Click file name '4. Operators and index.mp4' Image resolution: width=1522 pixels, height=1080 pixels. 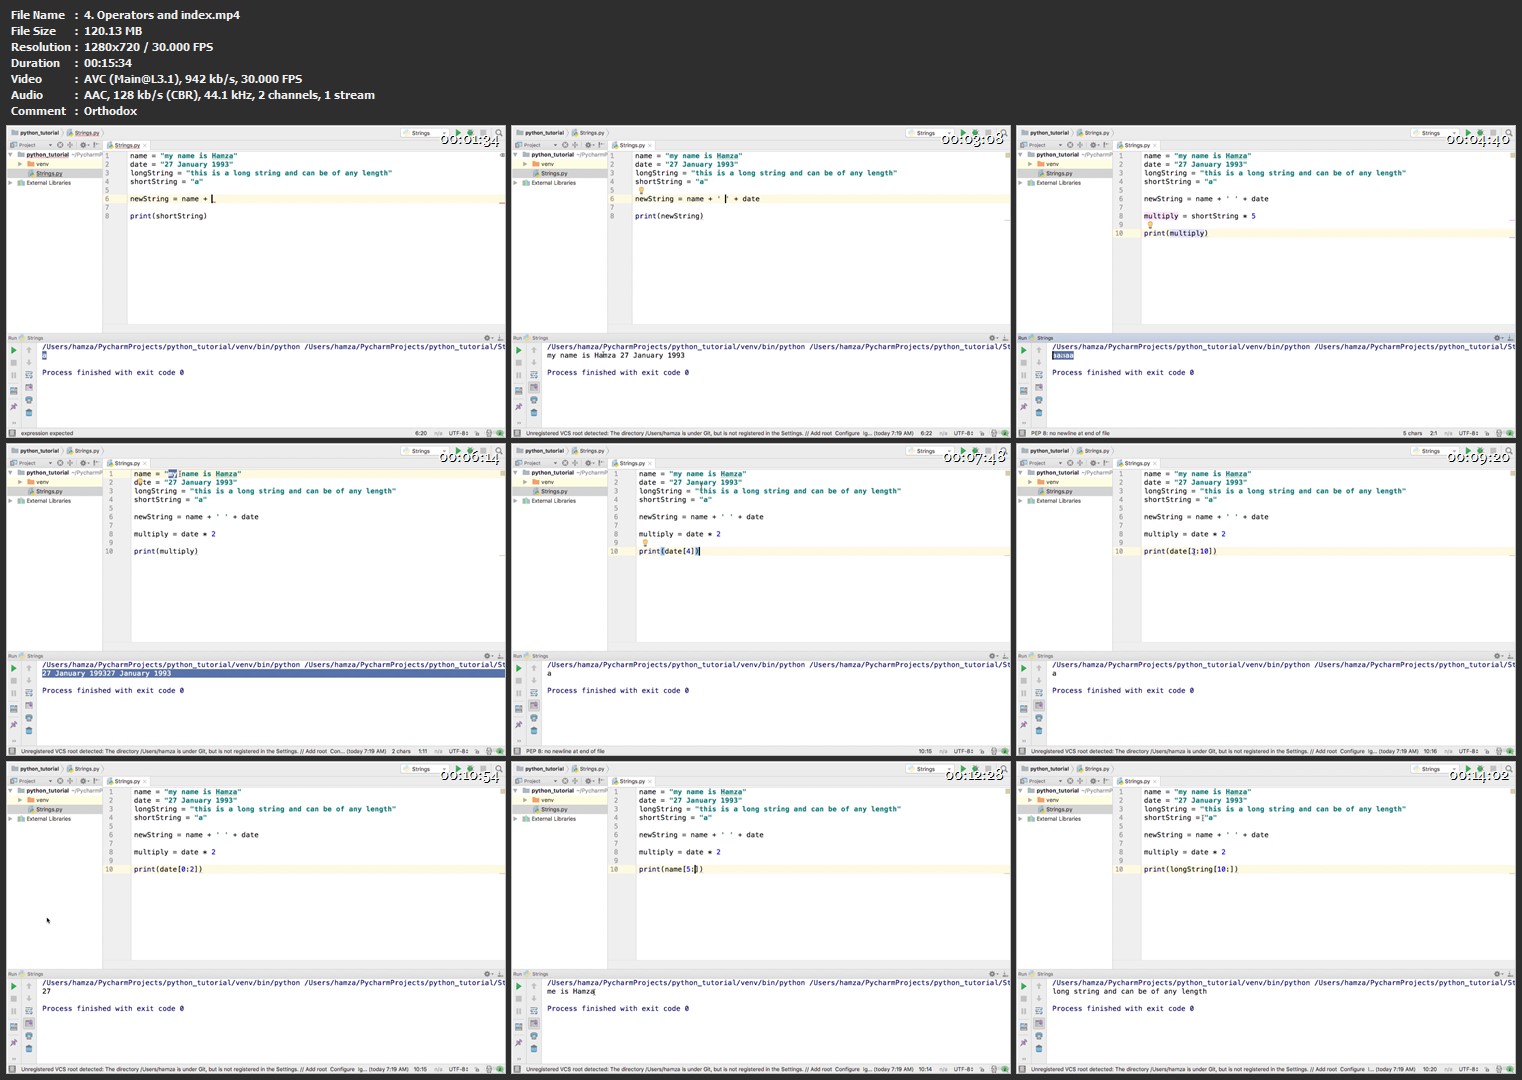tap(162, 15)
